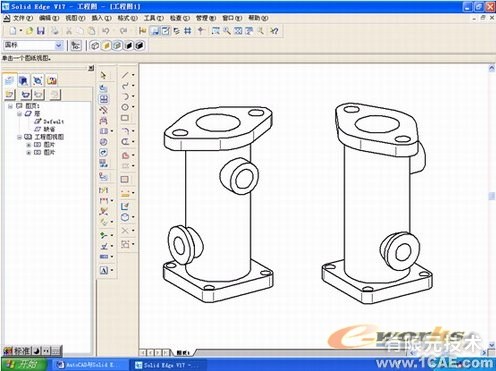Click the Fit view icon
Viewport: 496px width, 371px height.
click(x=238, y=31)
